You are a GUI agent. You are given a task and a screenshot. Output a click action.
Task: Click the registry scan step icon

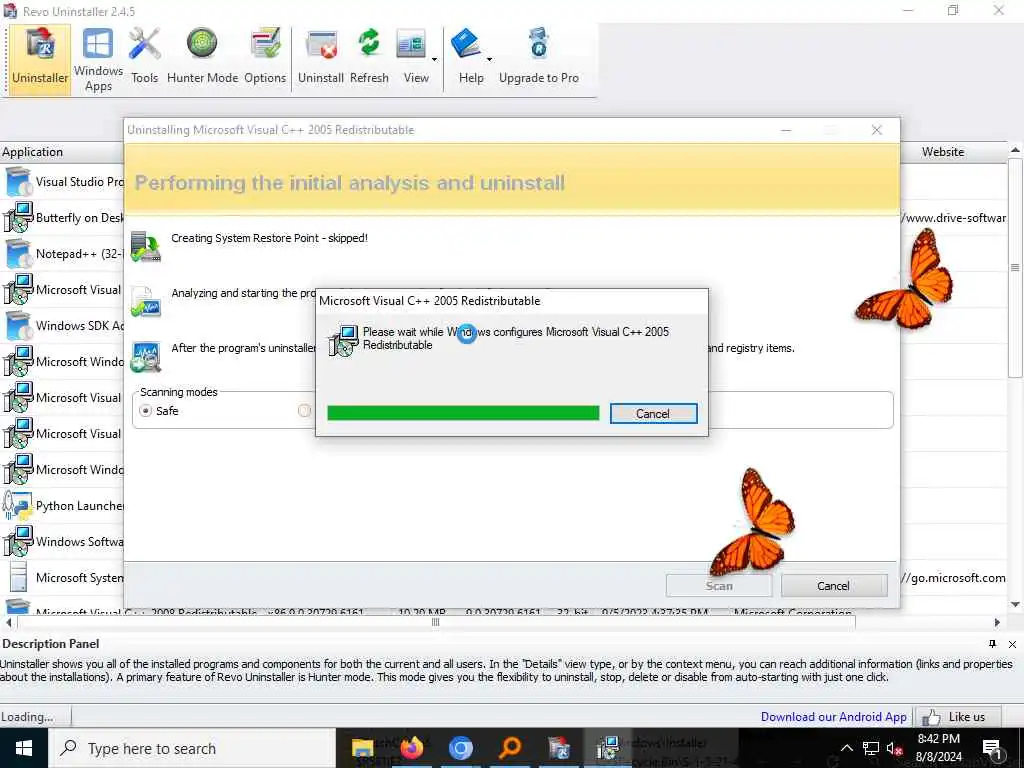(145, 357)
